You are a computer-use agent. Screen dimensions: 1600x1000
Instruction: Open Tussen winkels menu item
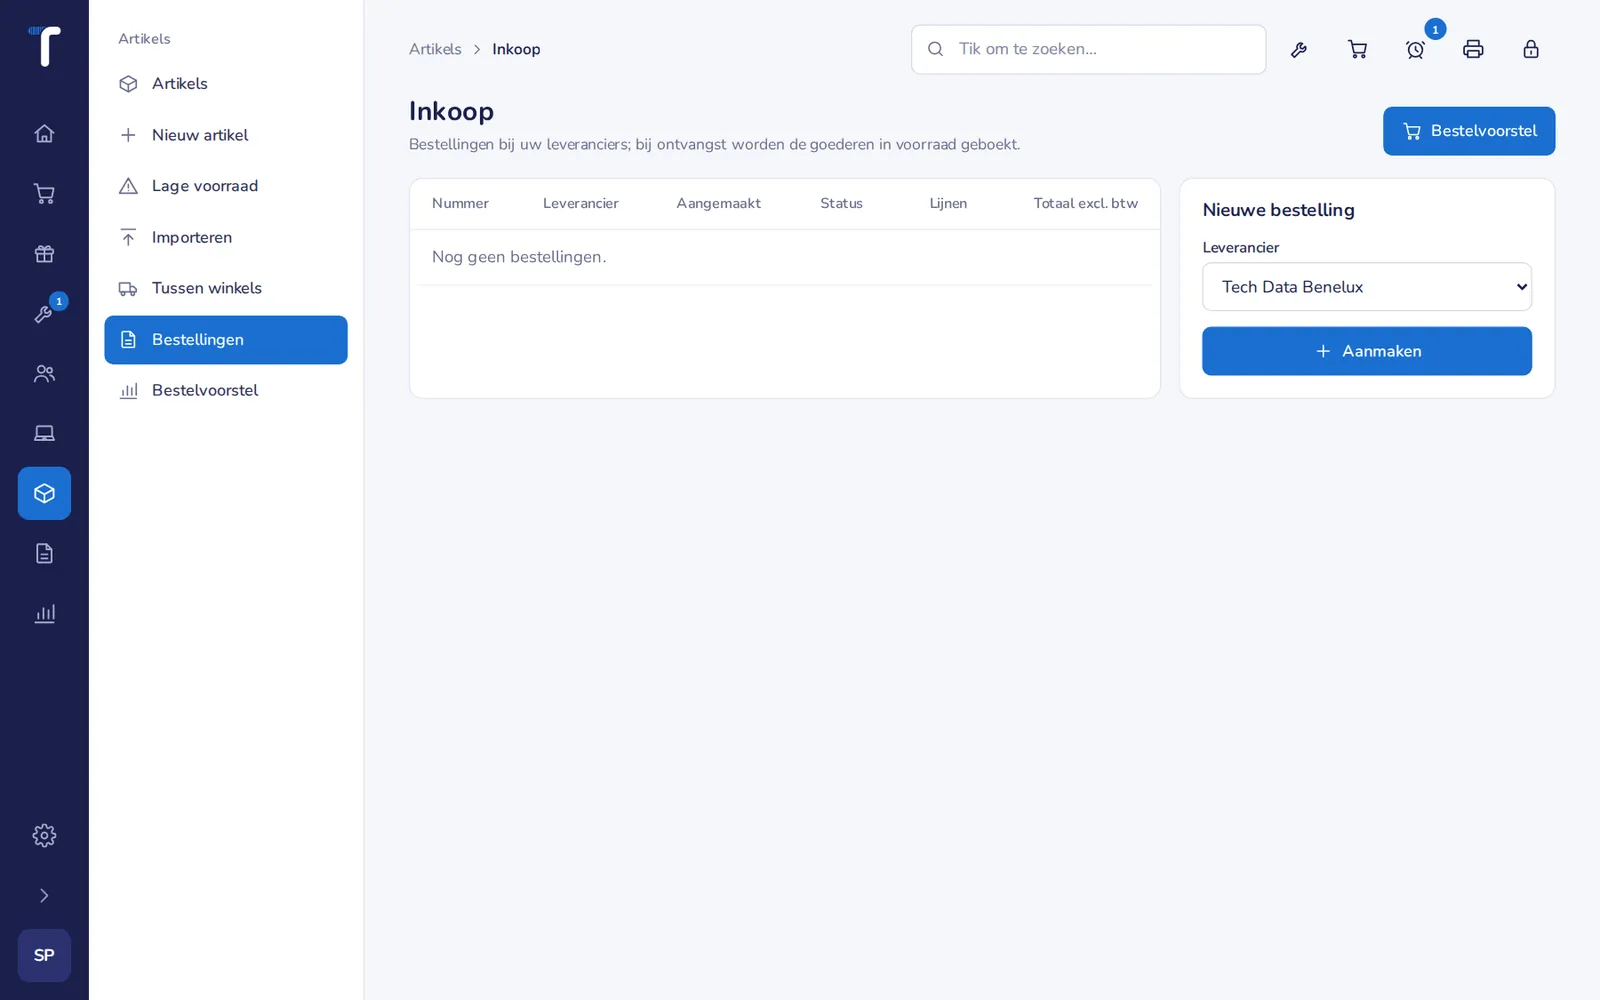click(x=226, y=288)
